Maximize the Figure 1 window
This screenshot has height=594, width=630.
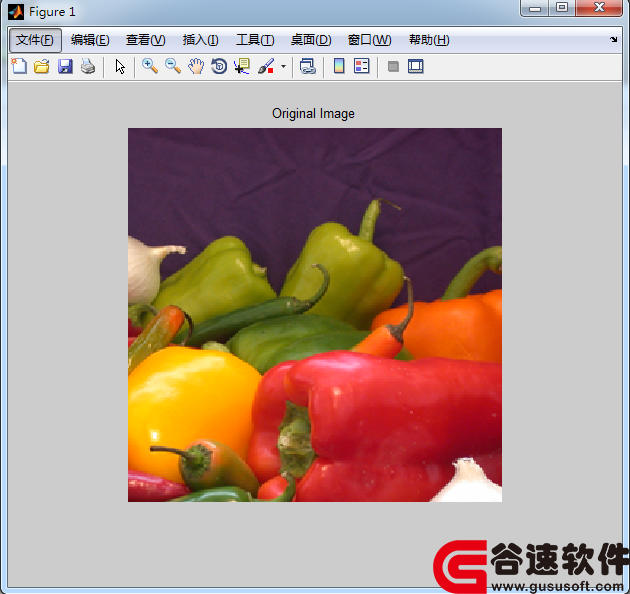(x=562, y=8)
